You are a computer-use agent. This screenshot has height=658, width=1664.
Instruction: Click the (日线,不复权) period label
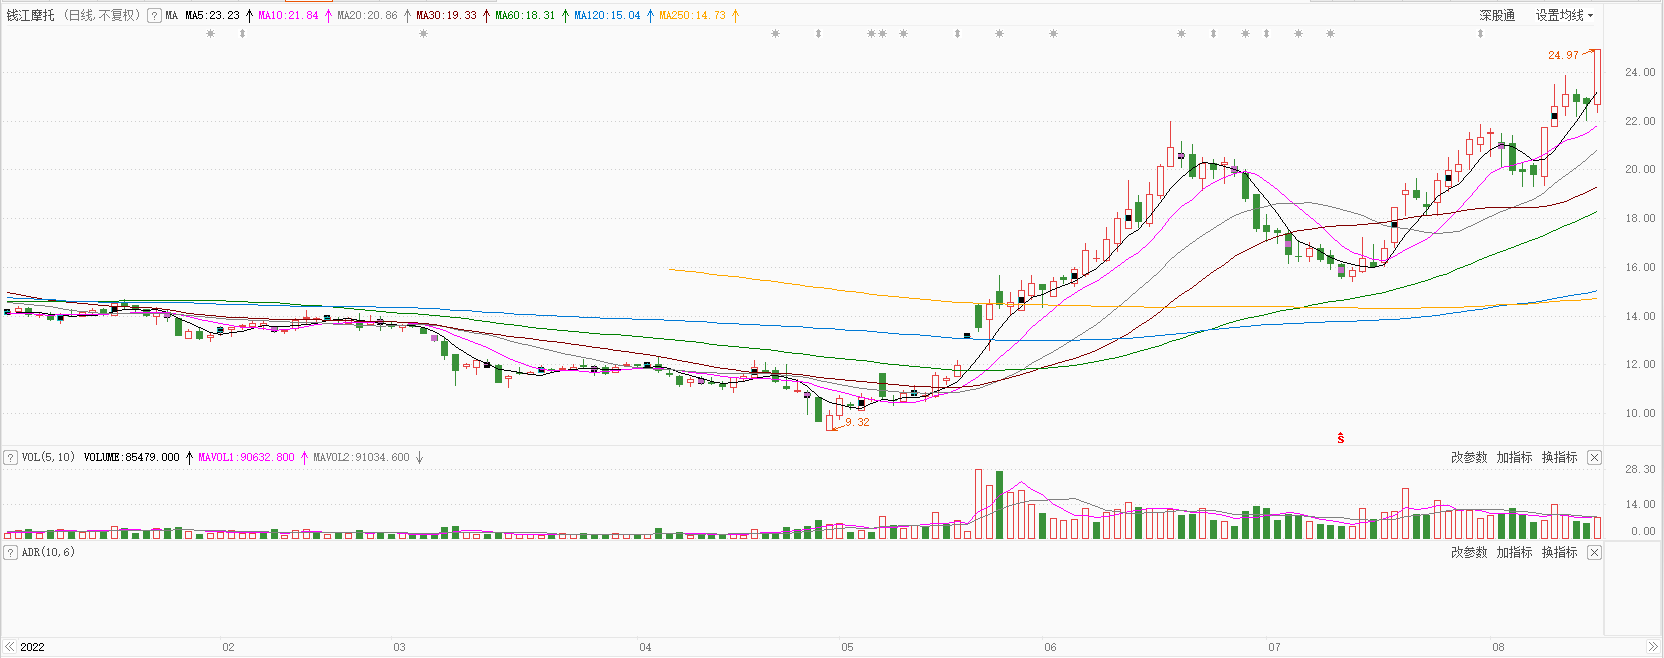103,15
